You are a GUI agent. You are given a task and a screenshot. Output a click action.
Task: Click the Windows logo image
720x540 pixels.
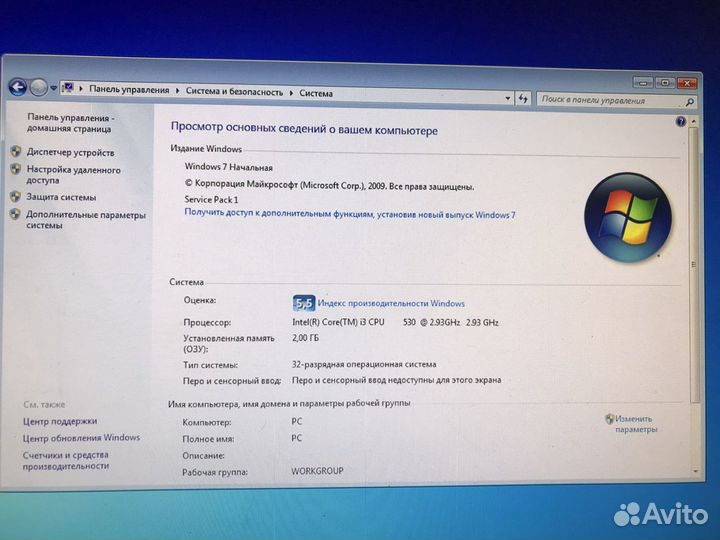(628, 217)
